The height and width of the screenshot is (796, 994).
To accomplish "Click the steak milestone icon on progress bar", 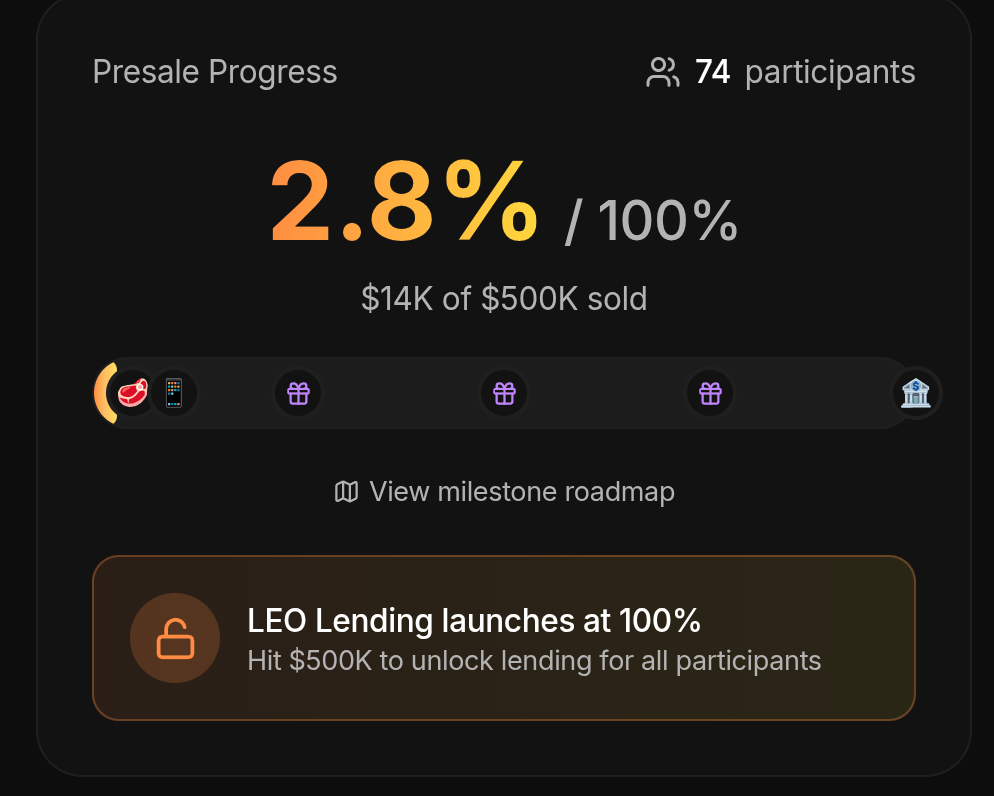I will [x=133, y=393].
